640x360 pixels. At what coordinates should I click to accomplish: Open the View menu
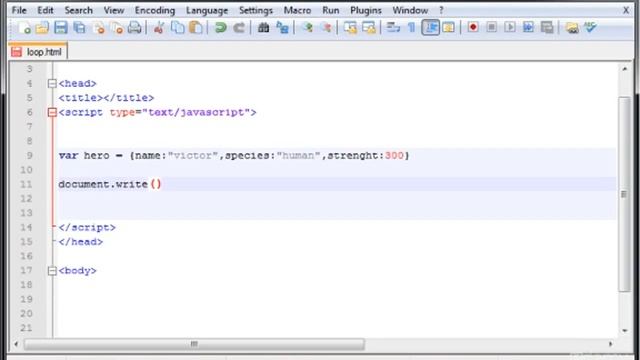click(113, 10)
